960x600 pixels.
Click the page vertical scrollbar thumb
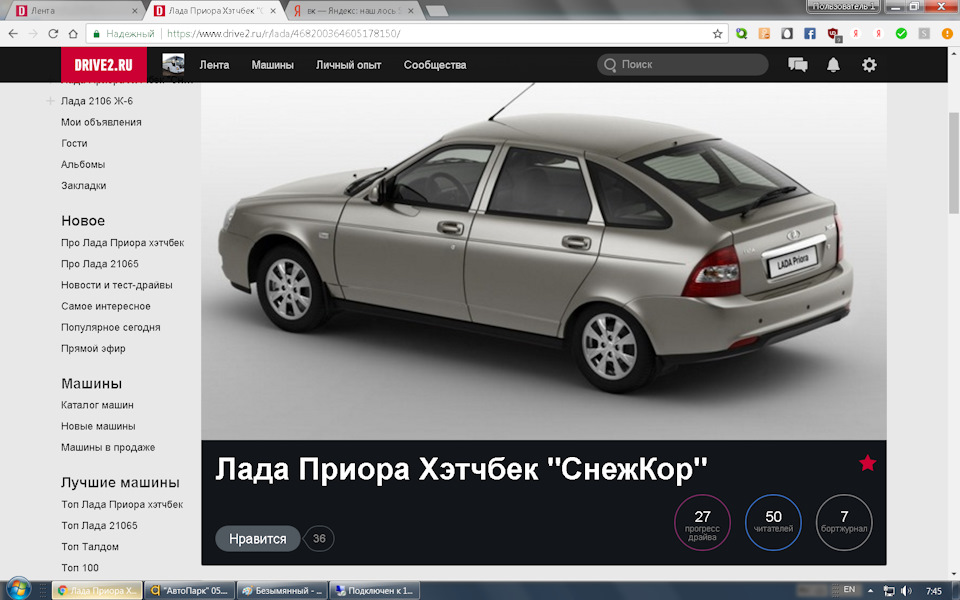[954, 162]
